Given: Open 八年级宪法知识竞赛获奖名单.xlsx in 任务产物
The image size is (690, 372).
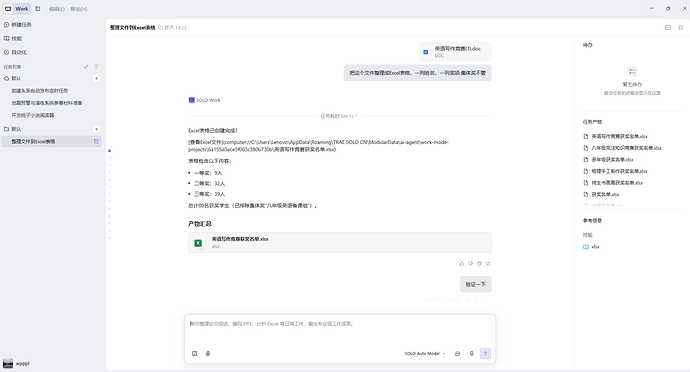Looking at the screenshot, I should 623,148.
